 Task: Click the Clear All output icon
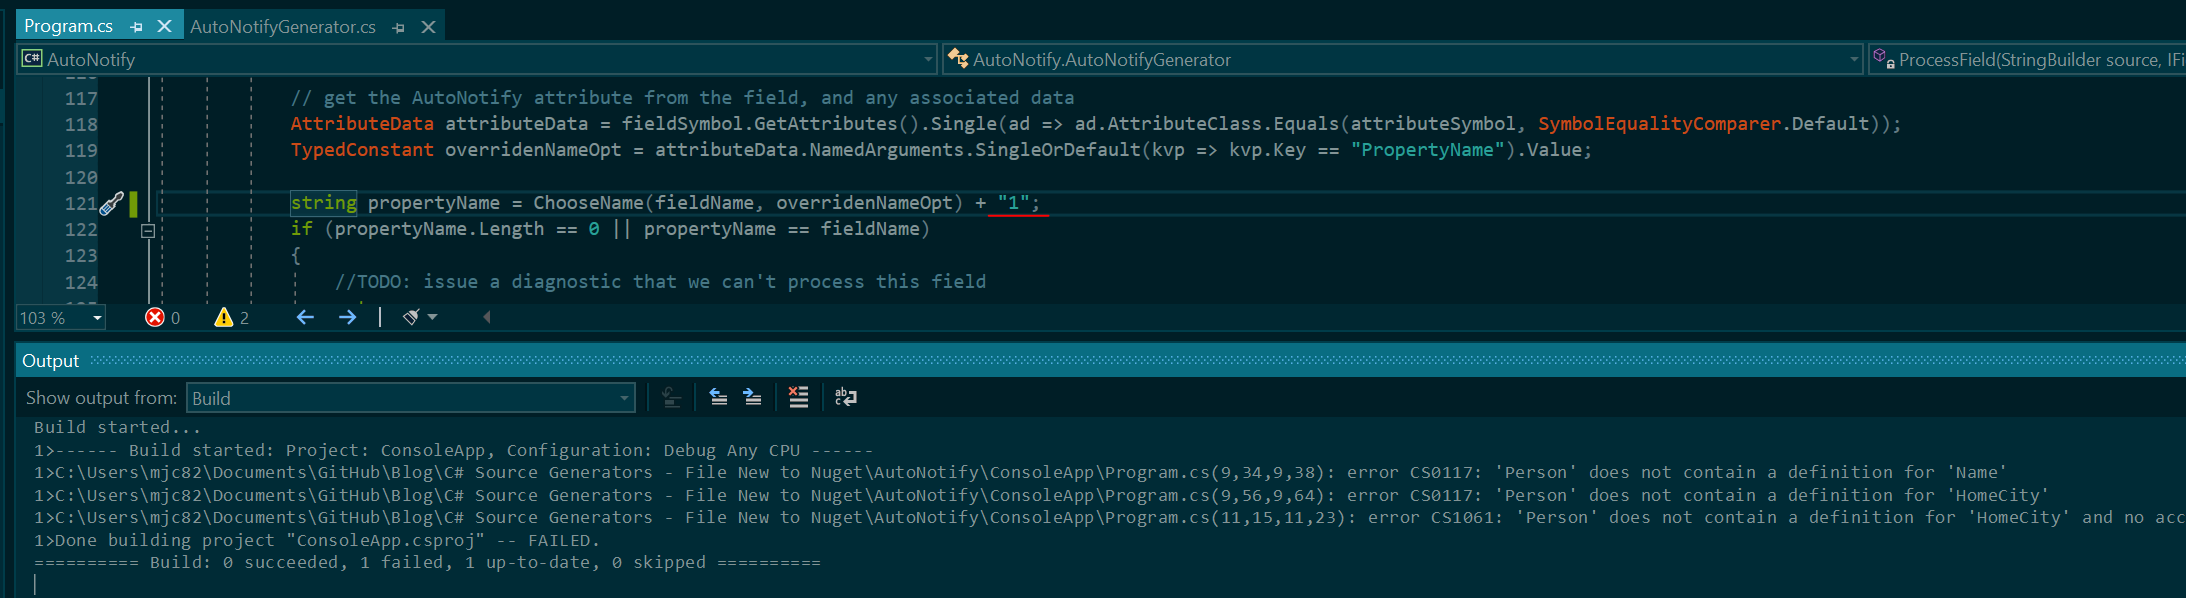pos(798,397)
